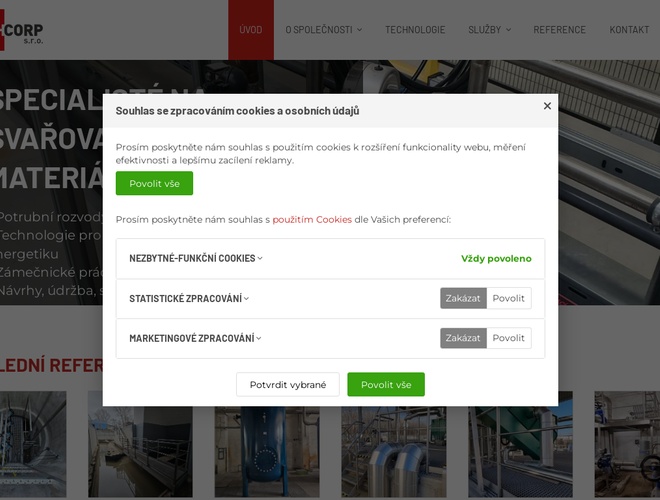Open the Služby dropdown menu
This screenshot has width=660, height=500.
(489, 30)
